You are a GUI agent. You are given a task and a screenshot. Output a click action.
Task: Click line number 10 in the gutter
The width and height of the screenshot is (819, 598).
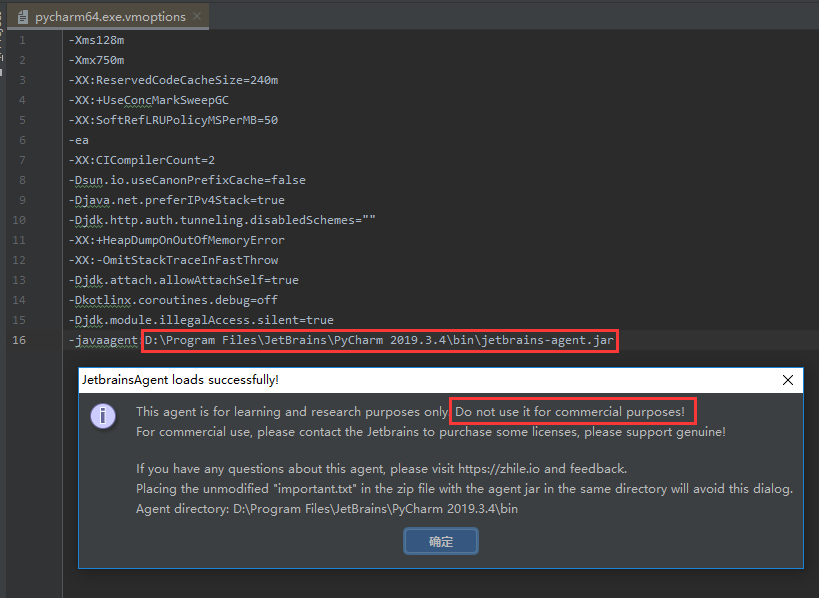point(19,220)
